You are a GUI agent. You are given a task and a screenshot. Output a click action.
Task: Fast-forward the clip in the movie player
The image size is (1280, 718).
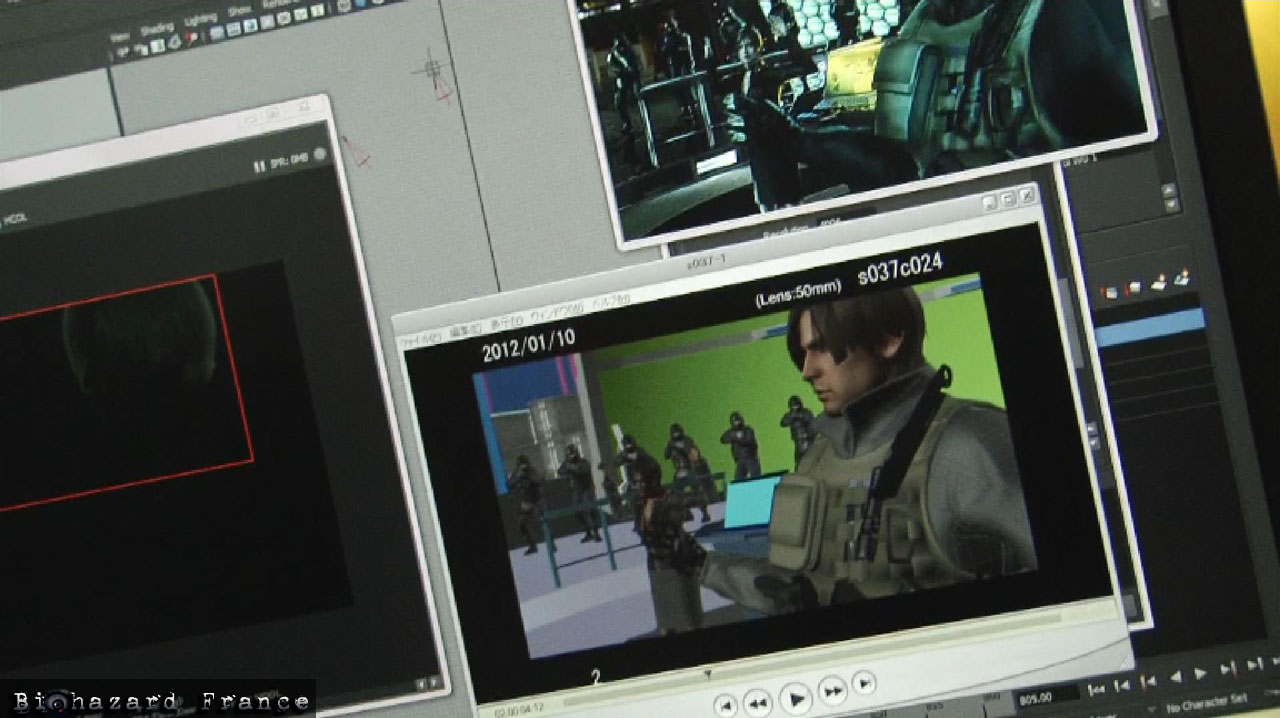pyautogui.click(x=832, y=690)
